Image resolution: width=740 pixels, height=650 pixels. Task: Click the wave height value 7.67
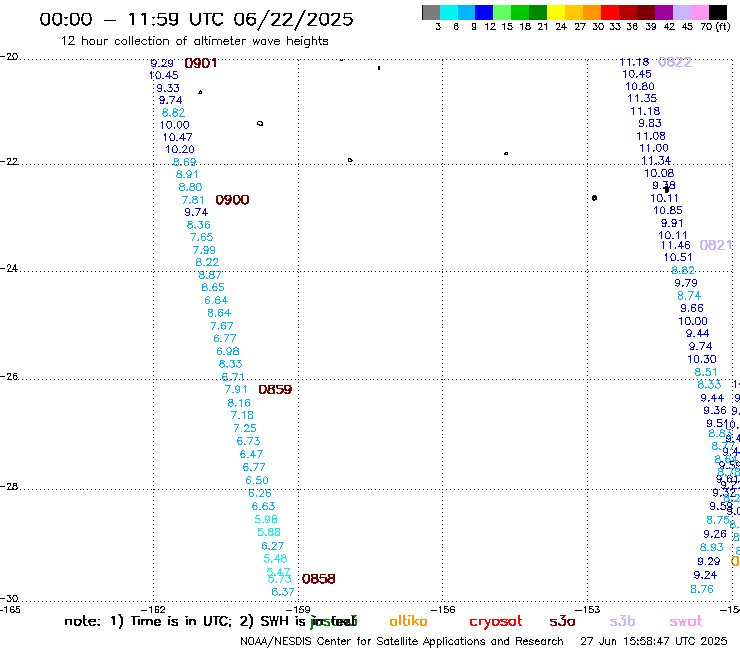[222, 326]
